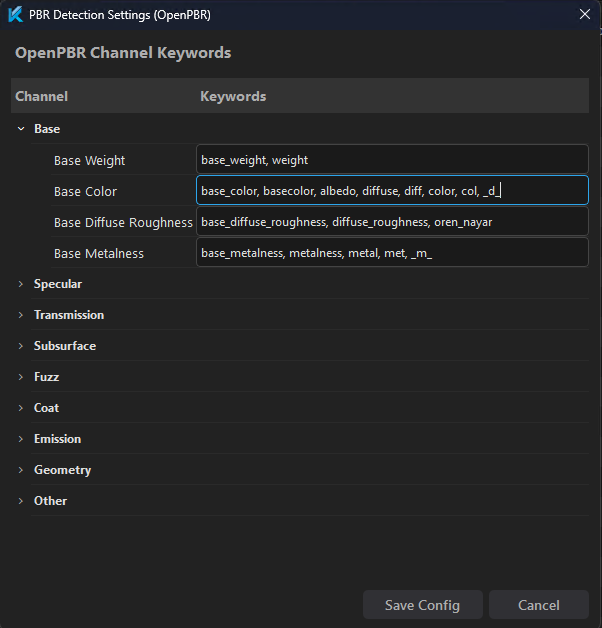This screenshot has height=628, width=602.
Task: Click the Channel column header
Action: click(42, 97)
